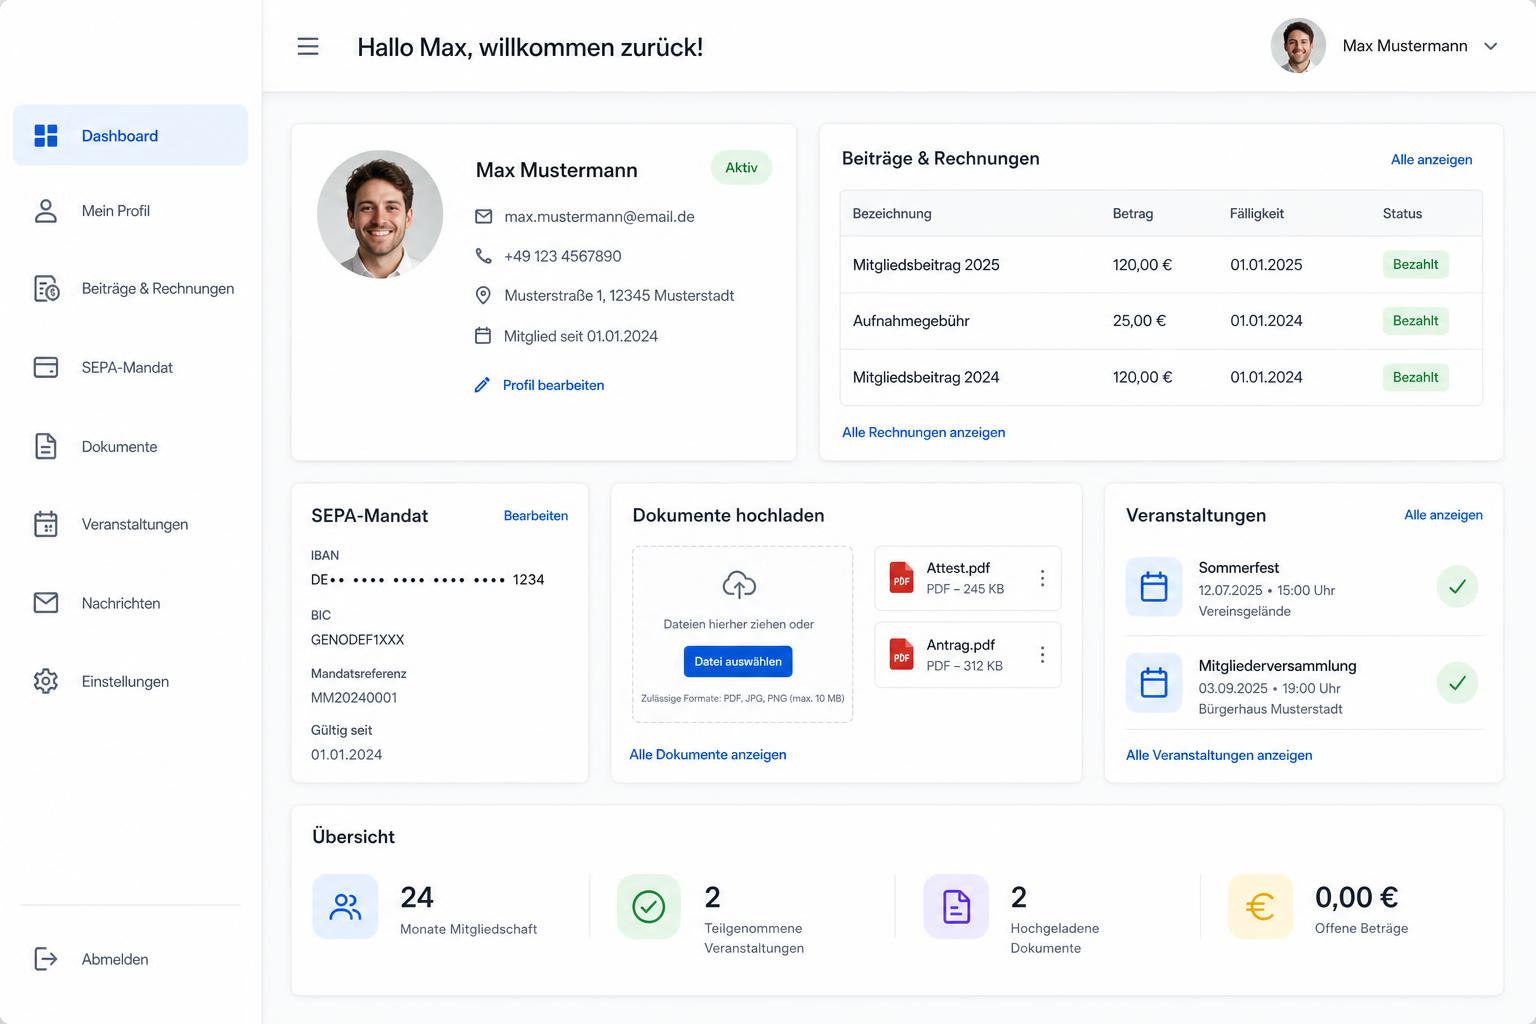Click the Veranstaltungen calendar icon in sidebar
The width and height of the screenshot is (1536, 1024).
tap(46, 524)
